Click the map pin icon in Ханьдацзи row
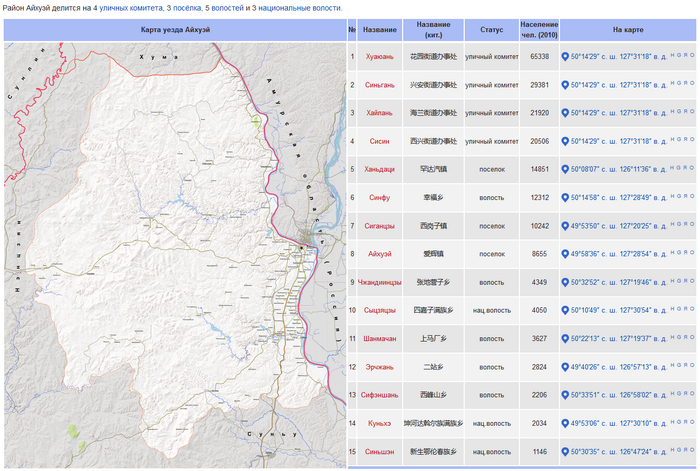The image size is (700, 471). tap(565, 170)
